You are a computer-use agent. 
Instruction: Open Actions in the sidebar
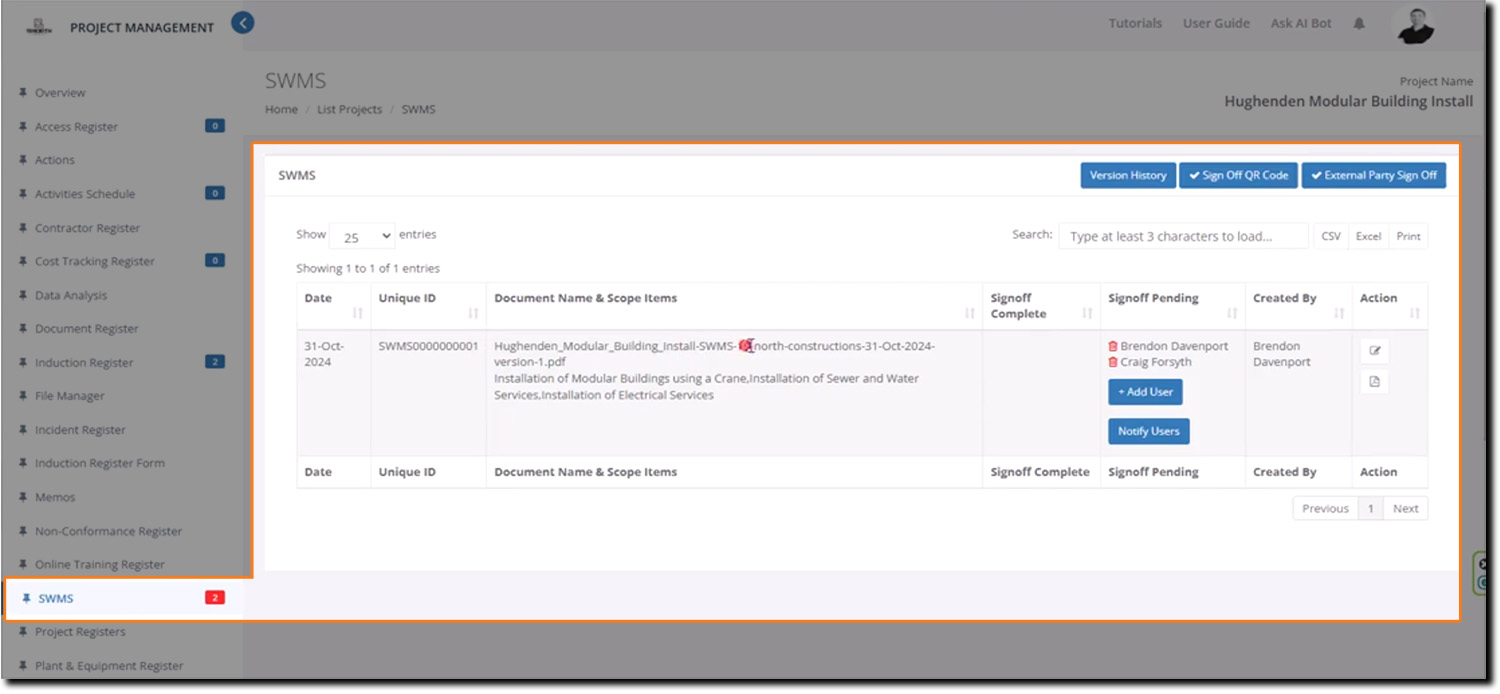click(55, 160)
